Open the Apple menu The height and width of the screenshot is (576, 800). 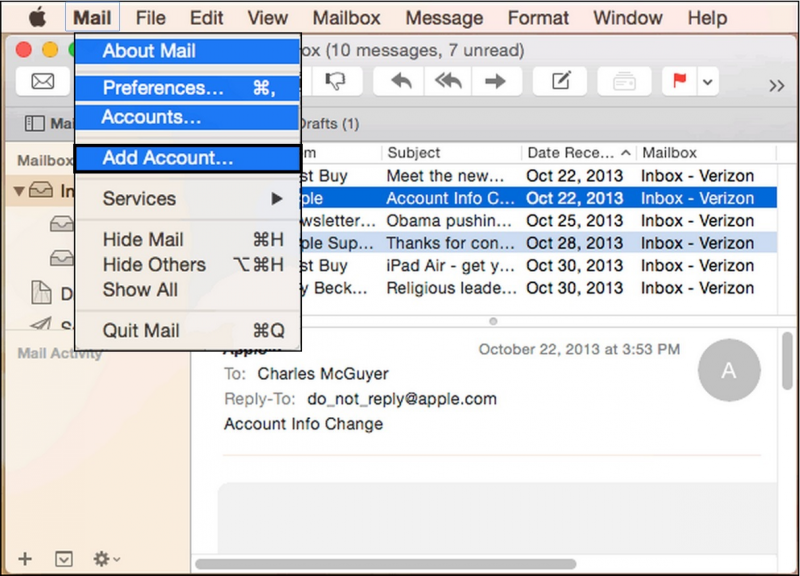tap(37, 18)
